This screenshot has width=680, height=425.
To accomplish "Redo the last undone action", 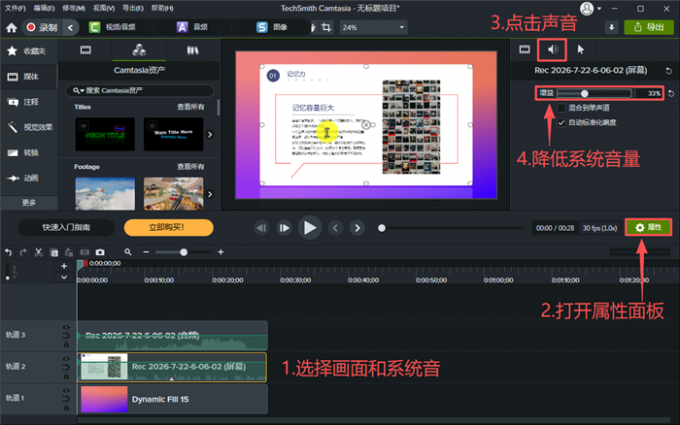I will tap(23, 252).
